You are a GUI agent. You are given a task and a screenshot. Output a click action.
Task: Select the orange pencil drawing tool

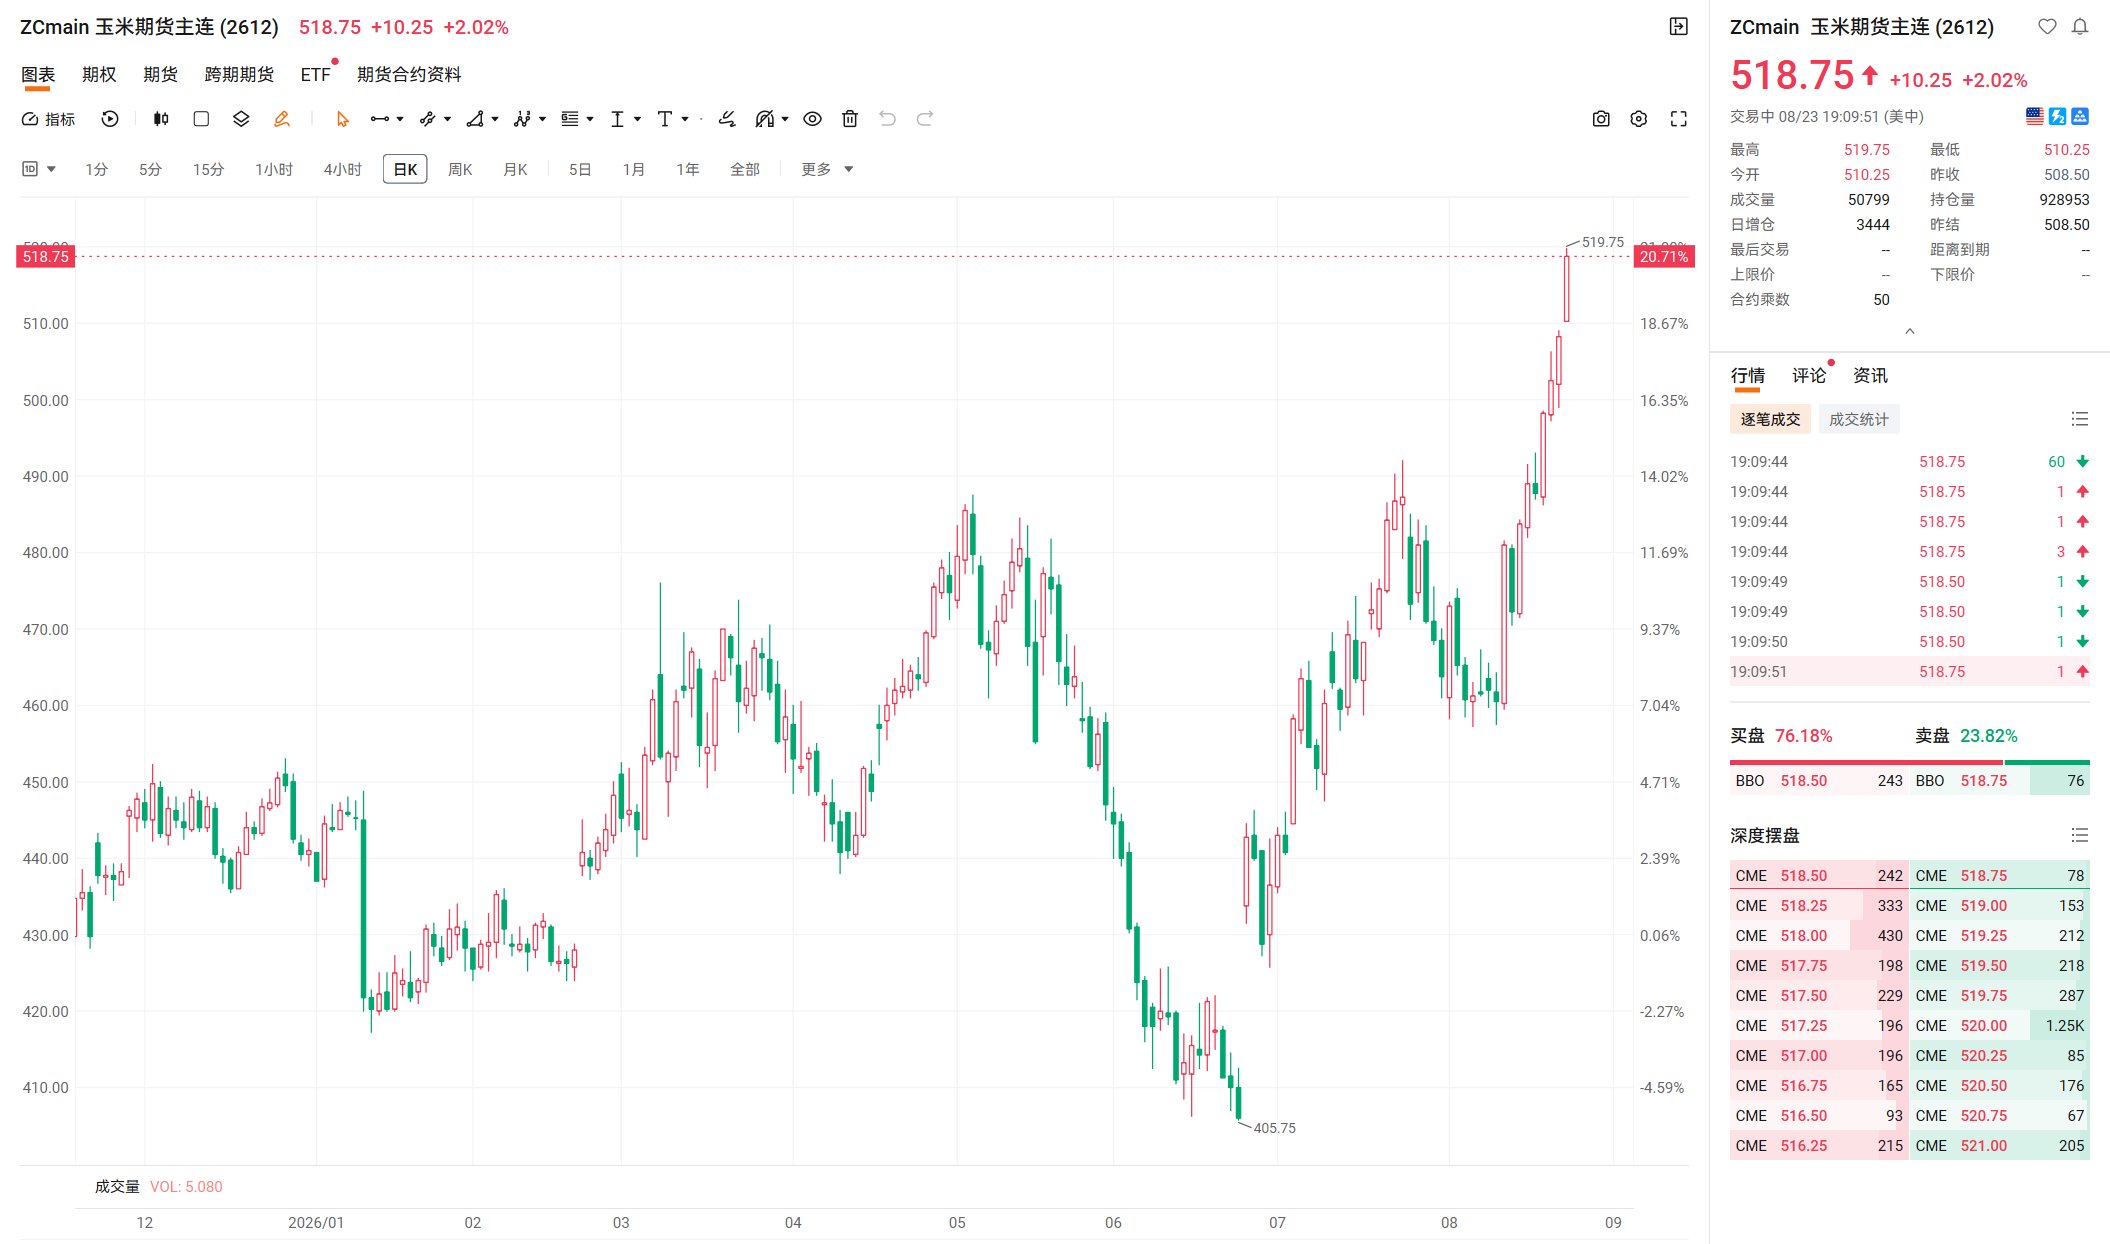[282, 119]
